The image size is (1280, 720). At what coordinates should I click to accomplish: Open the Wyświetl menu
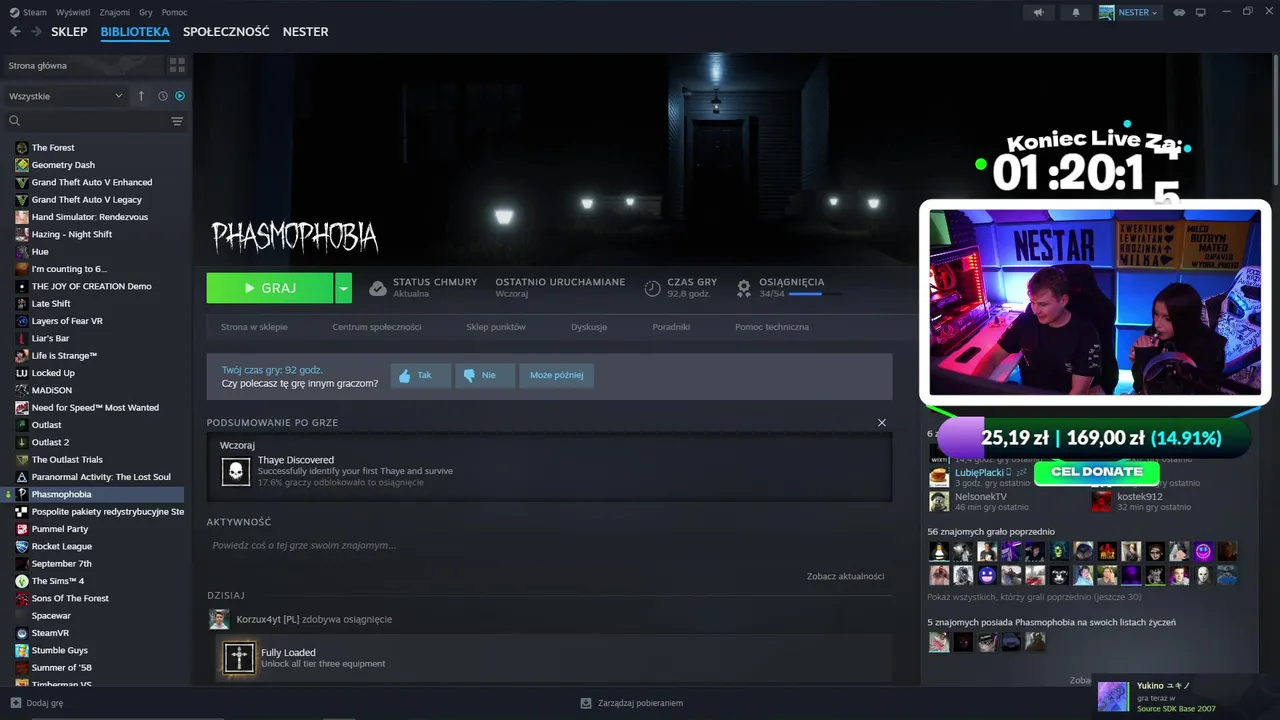click(72, 12)
